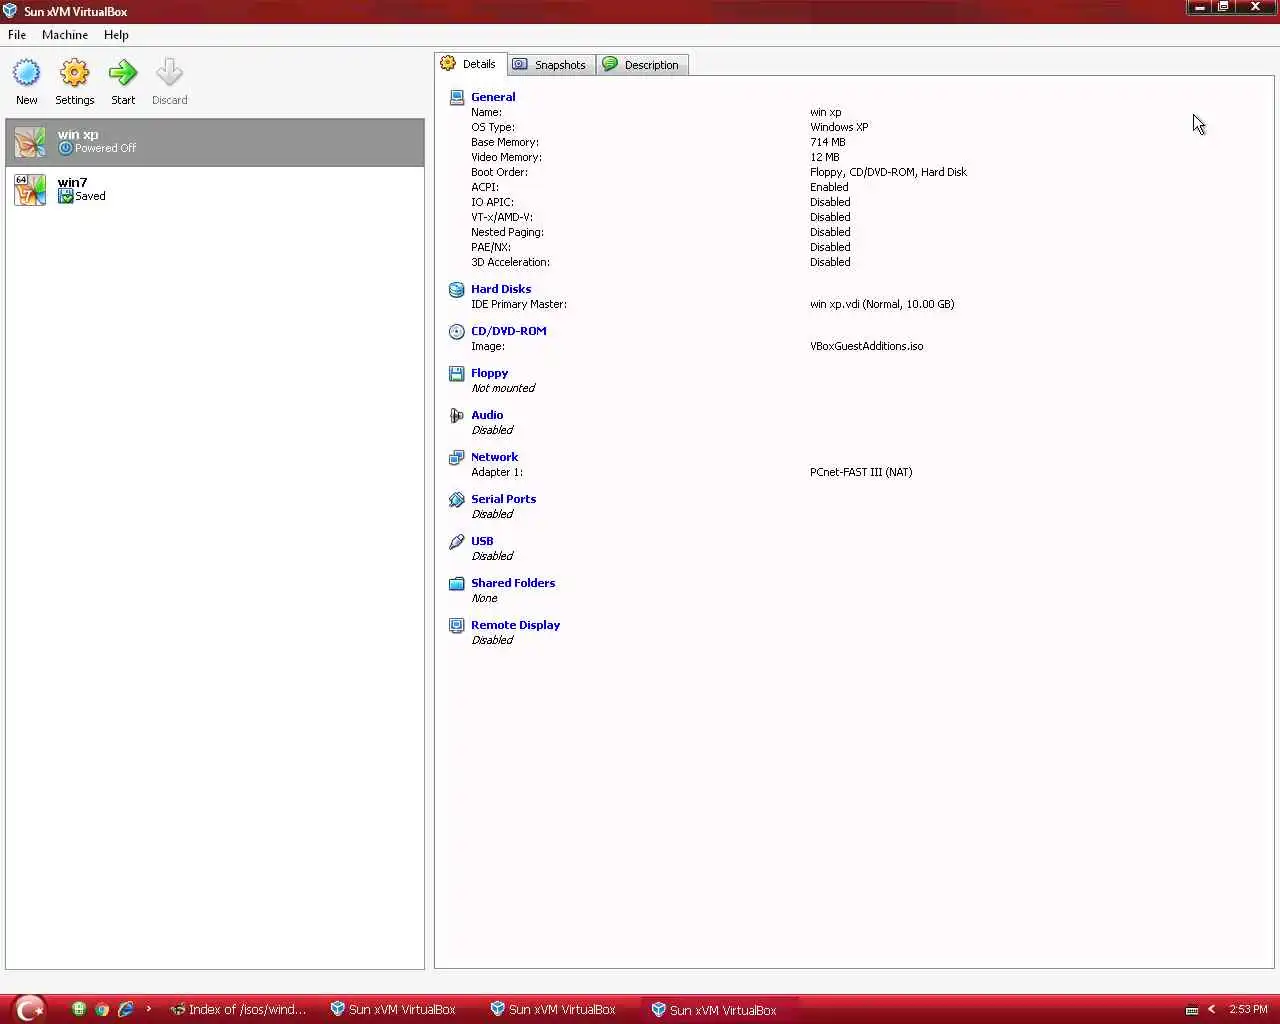This screenshot has height=1024, width=1280.
Task: Click 'win xp.vdi (Normal, 10.00 GB)' text
Action: click(882, 304)
